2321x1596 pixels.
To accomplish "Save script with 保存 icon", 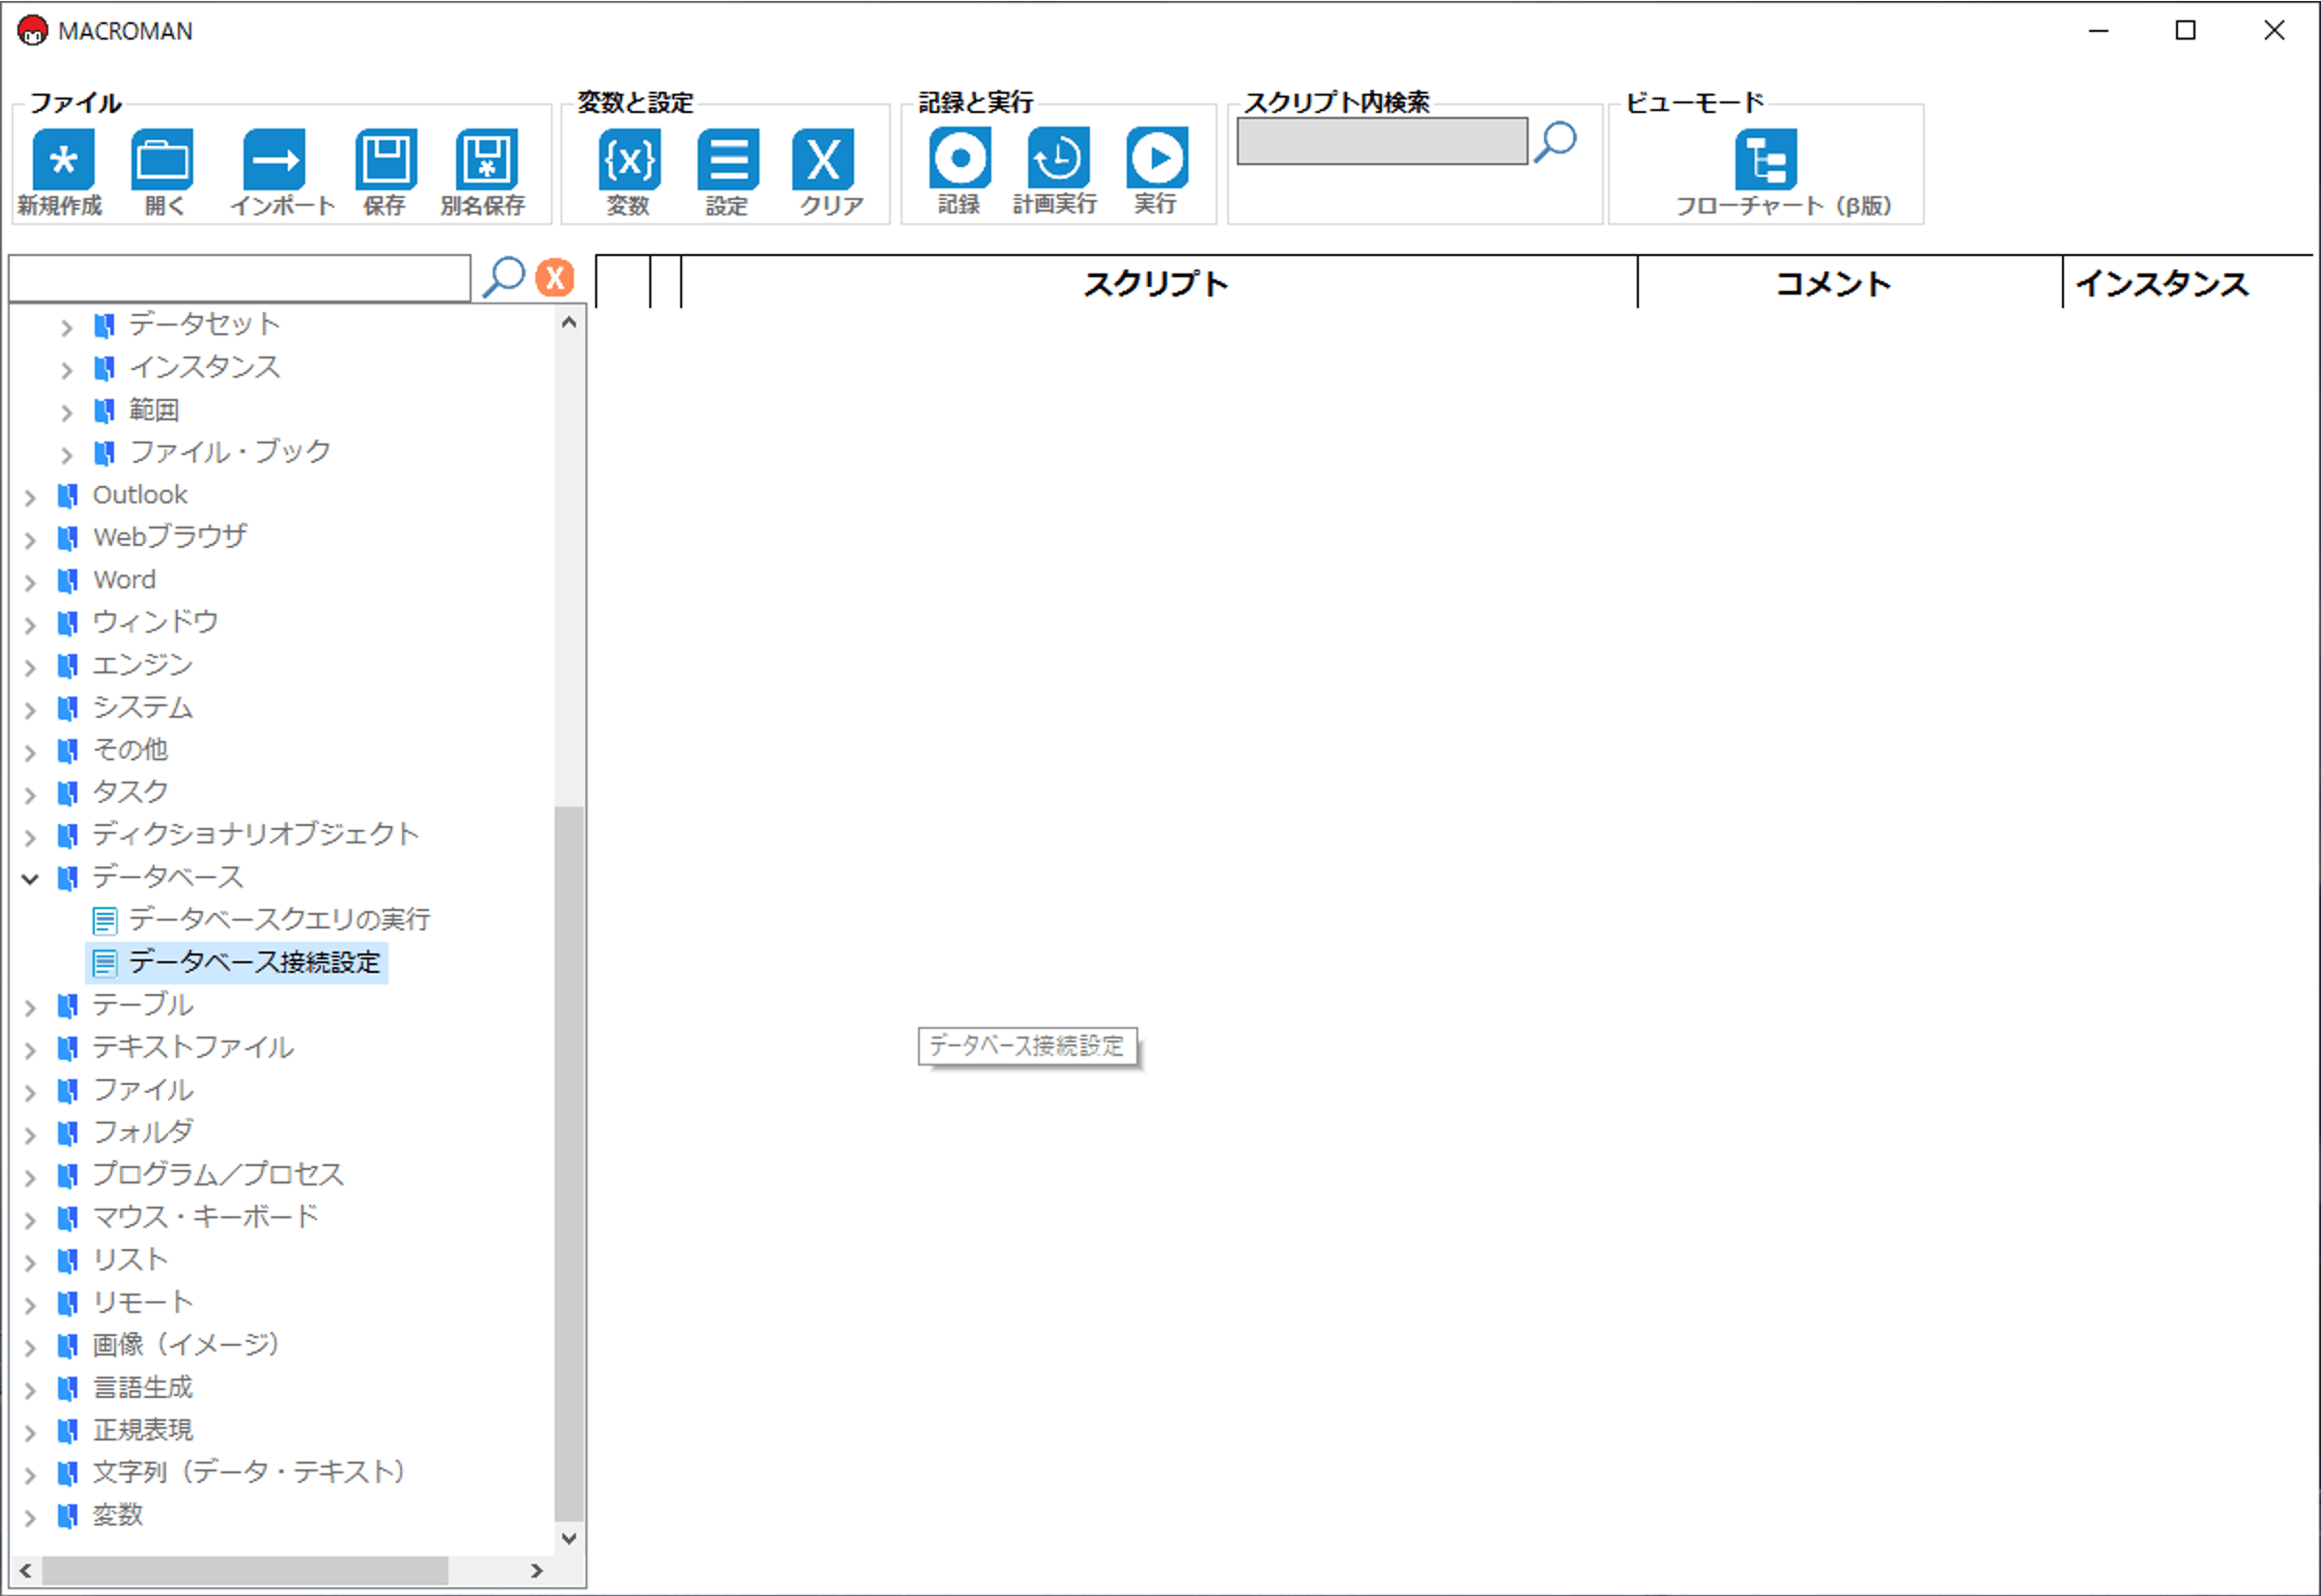I will tap(386, 160).
